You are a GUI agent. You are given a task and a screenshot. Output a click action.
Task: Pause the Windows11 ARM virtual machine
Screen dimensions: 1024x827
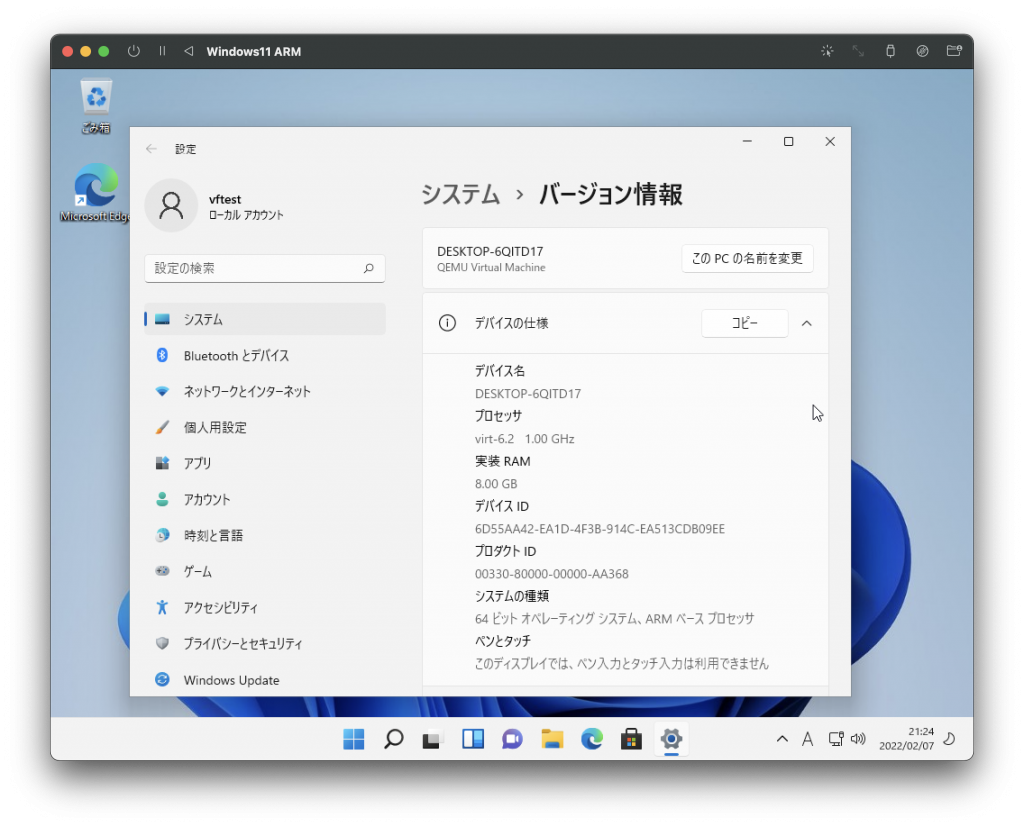click(162, 51)
